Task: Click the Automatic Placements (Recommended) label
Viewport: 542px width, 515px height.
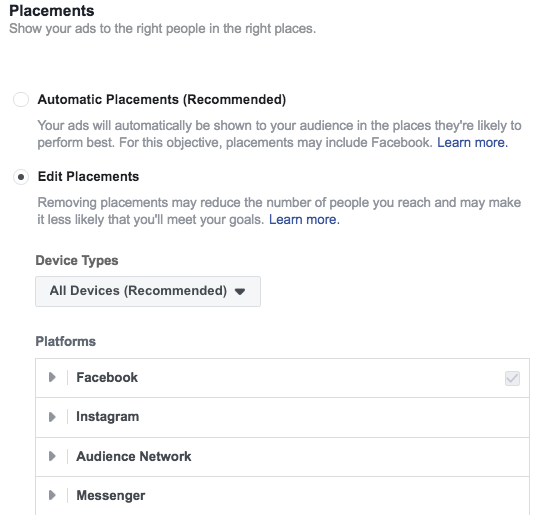Action: pyautogui.click(x=162, y=100)
